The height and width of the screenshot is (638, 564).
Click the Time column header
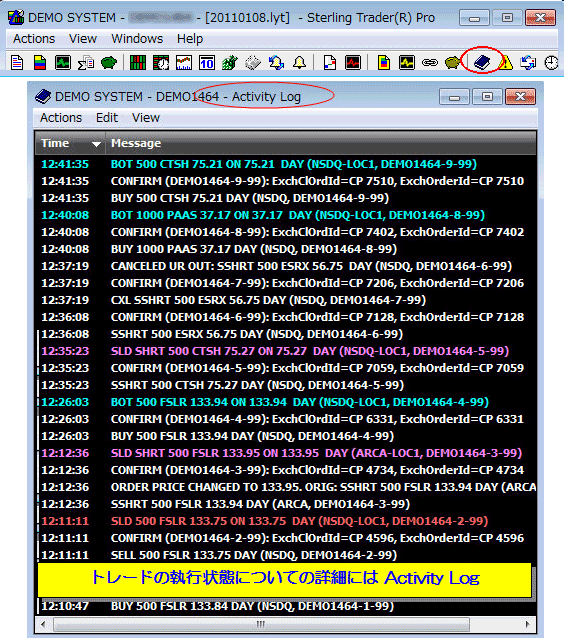pos(70,143)
